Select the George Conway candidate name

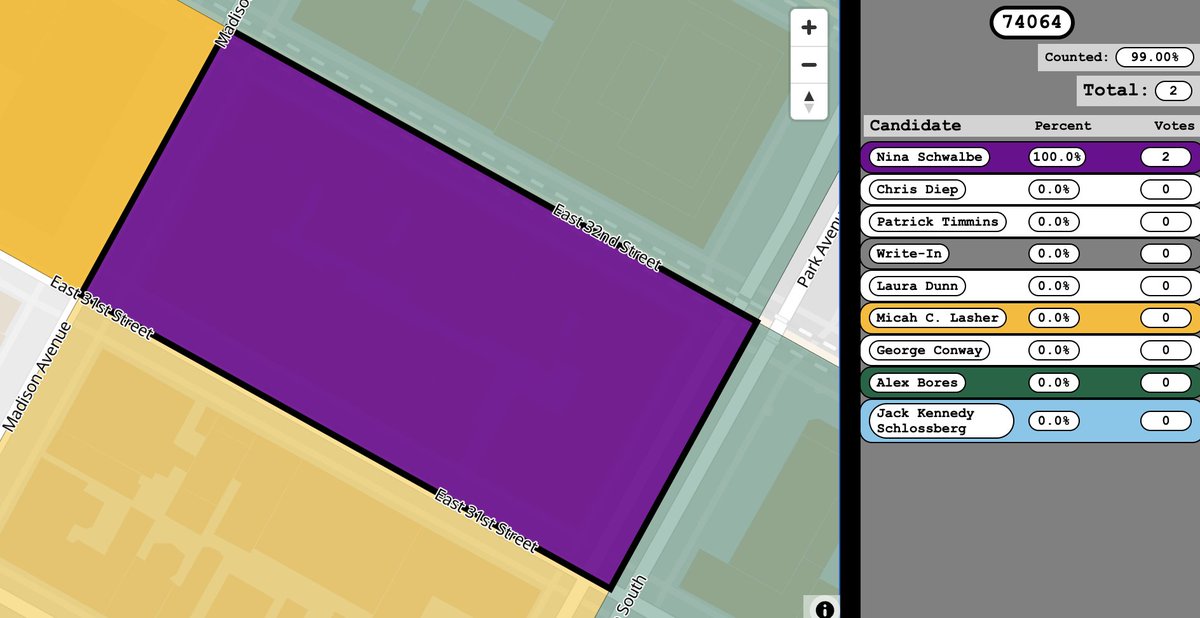(928, 350)
